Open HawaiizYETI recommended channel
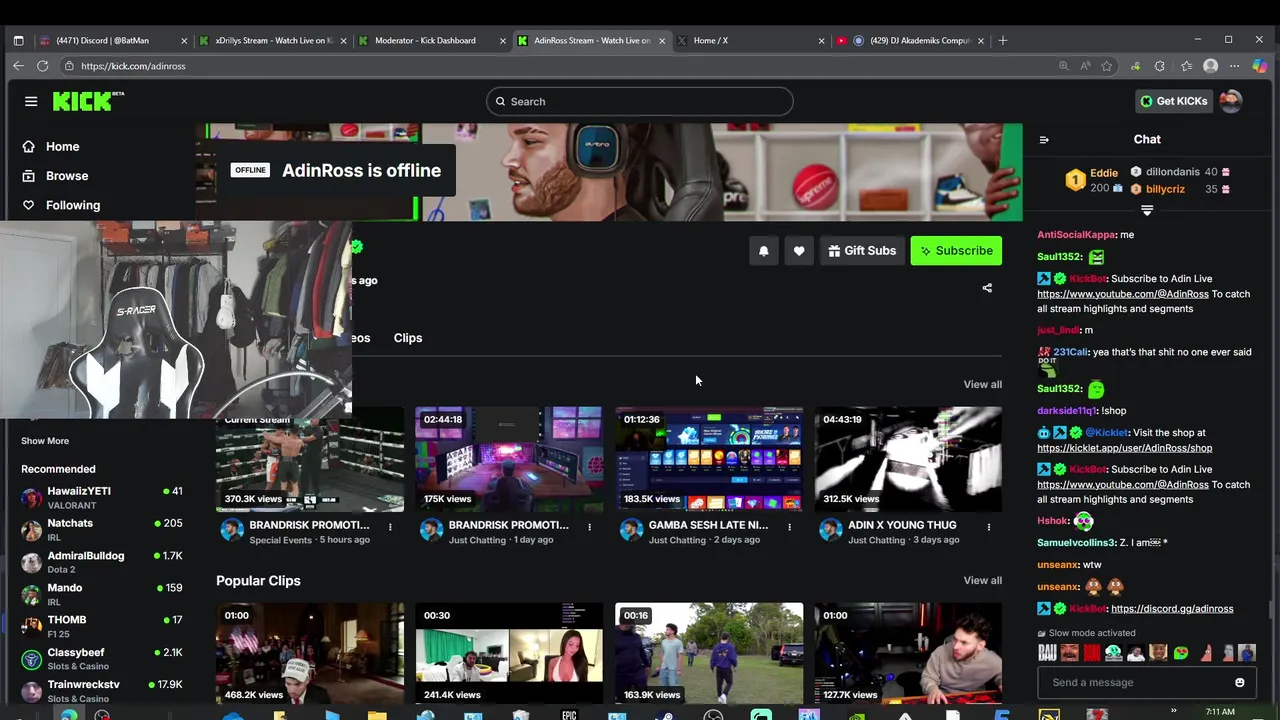The height and width of the screenshot is (720, 1280). 101,498
